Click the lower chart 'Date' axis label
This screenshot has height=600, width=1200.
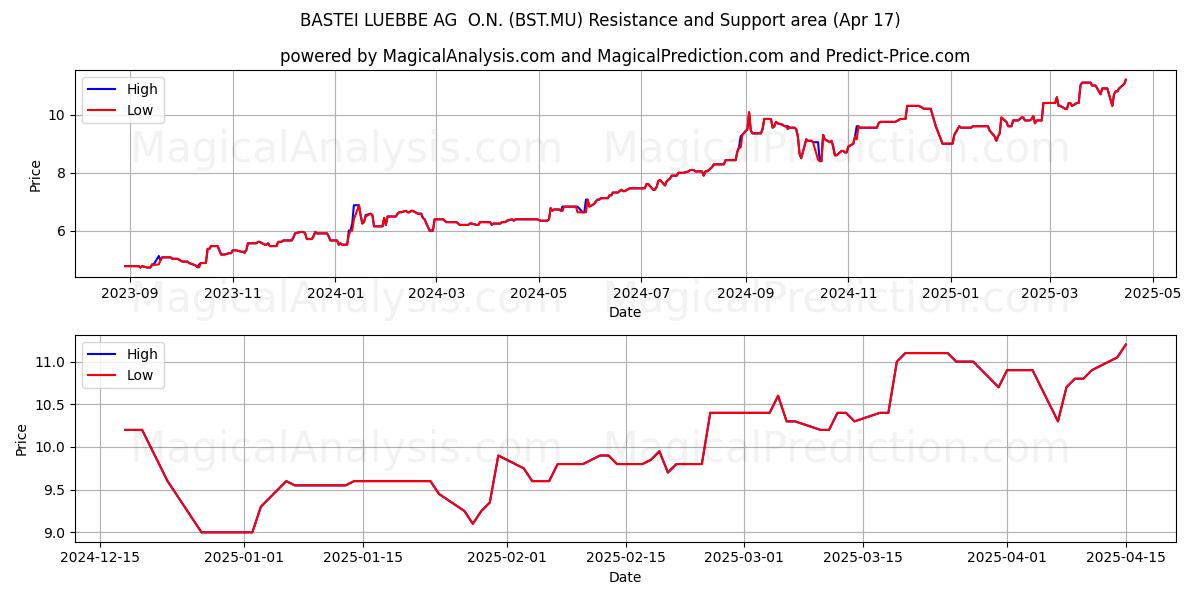[625, 577]
